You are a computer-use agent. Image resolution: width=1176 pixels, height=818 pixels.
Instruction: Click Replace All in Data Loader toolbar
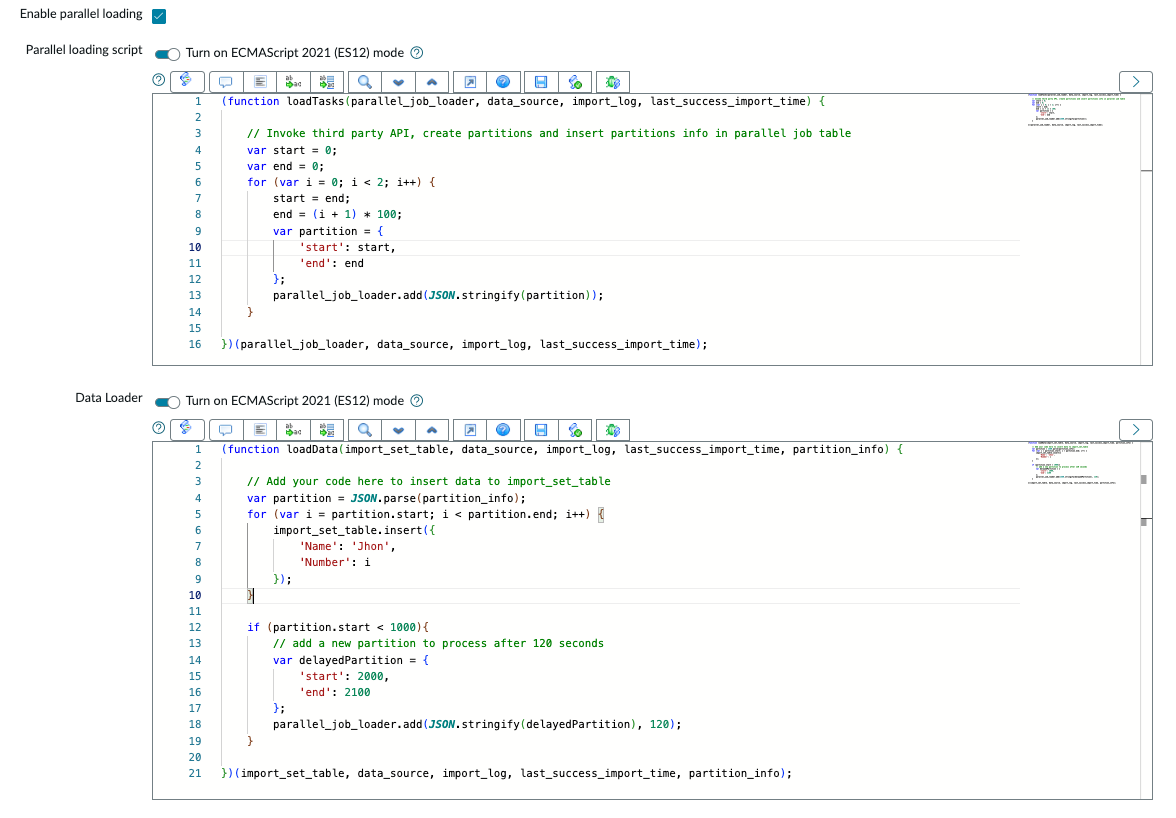[x=327, y=430]
